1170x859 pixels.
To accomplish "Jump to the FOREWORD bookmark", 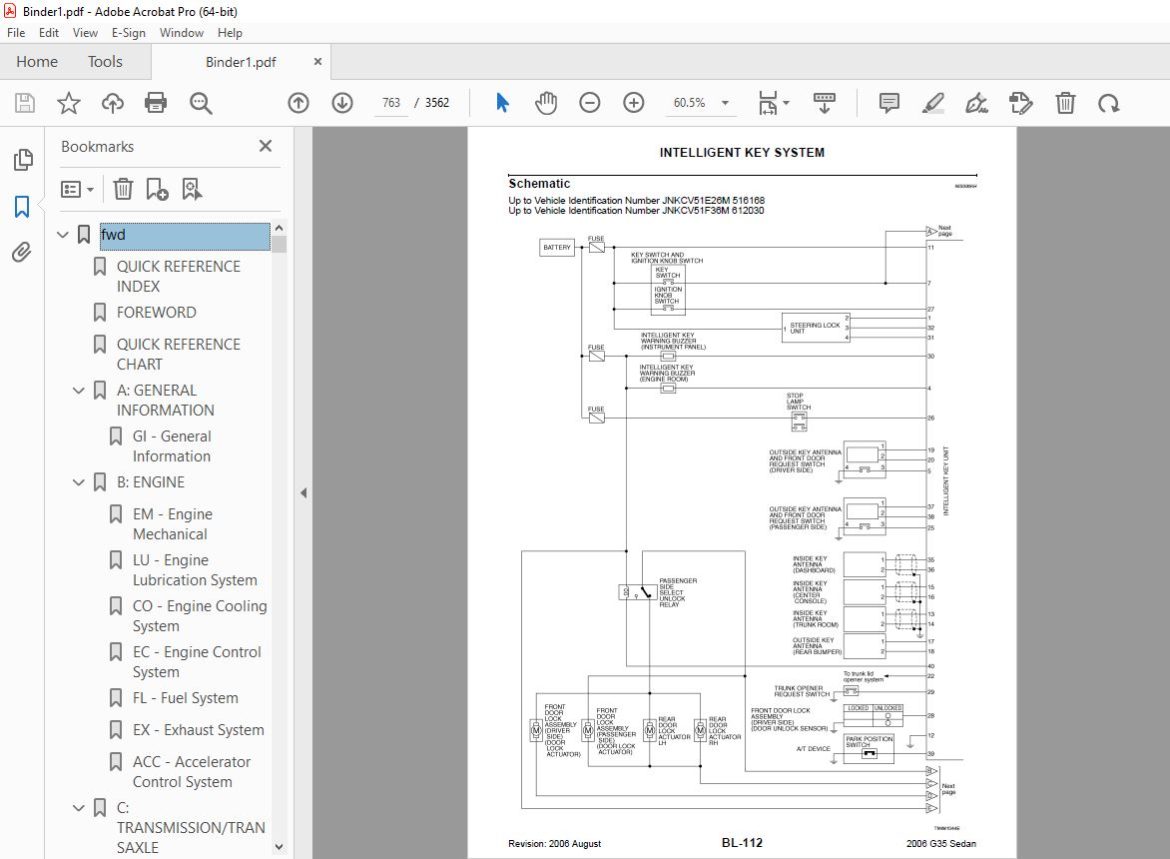I will pyautogui.click(x=156, y=313).
